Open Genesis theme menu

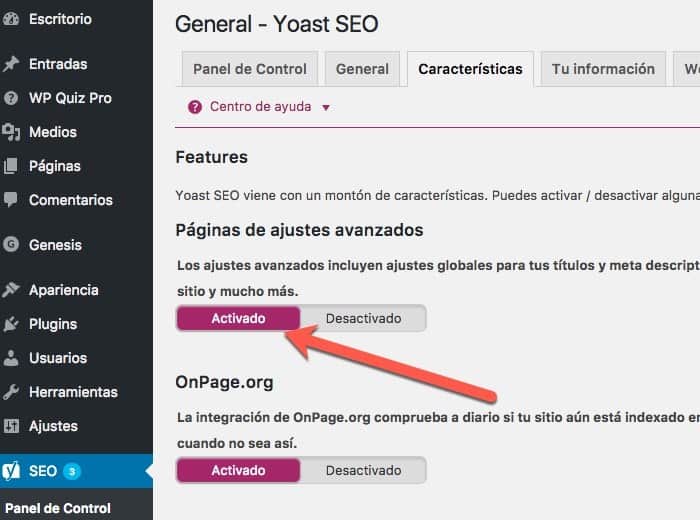point(55,245)
